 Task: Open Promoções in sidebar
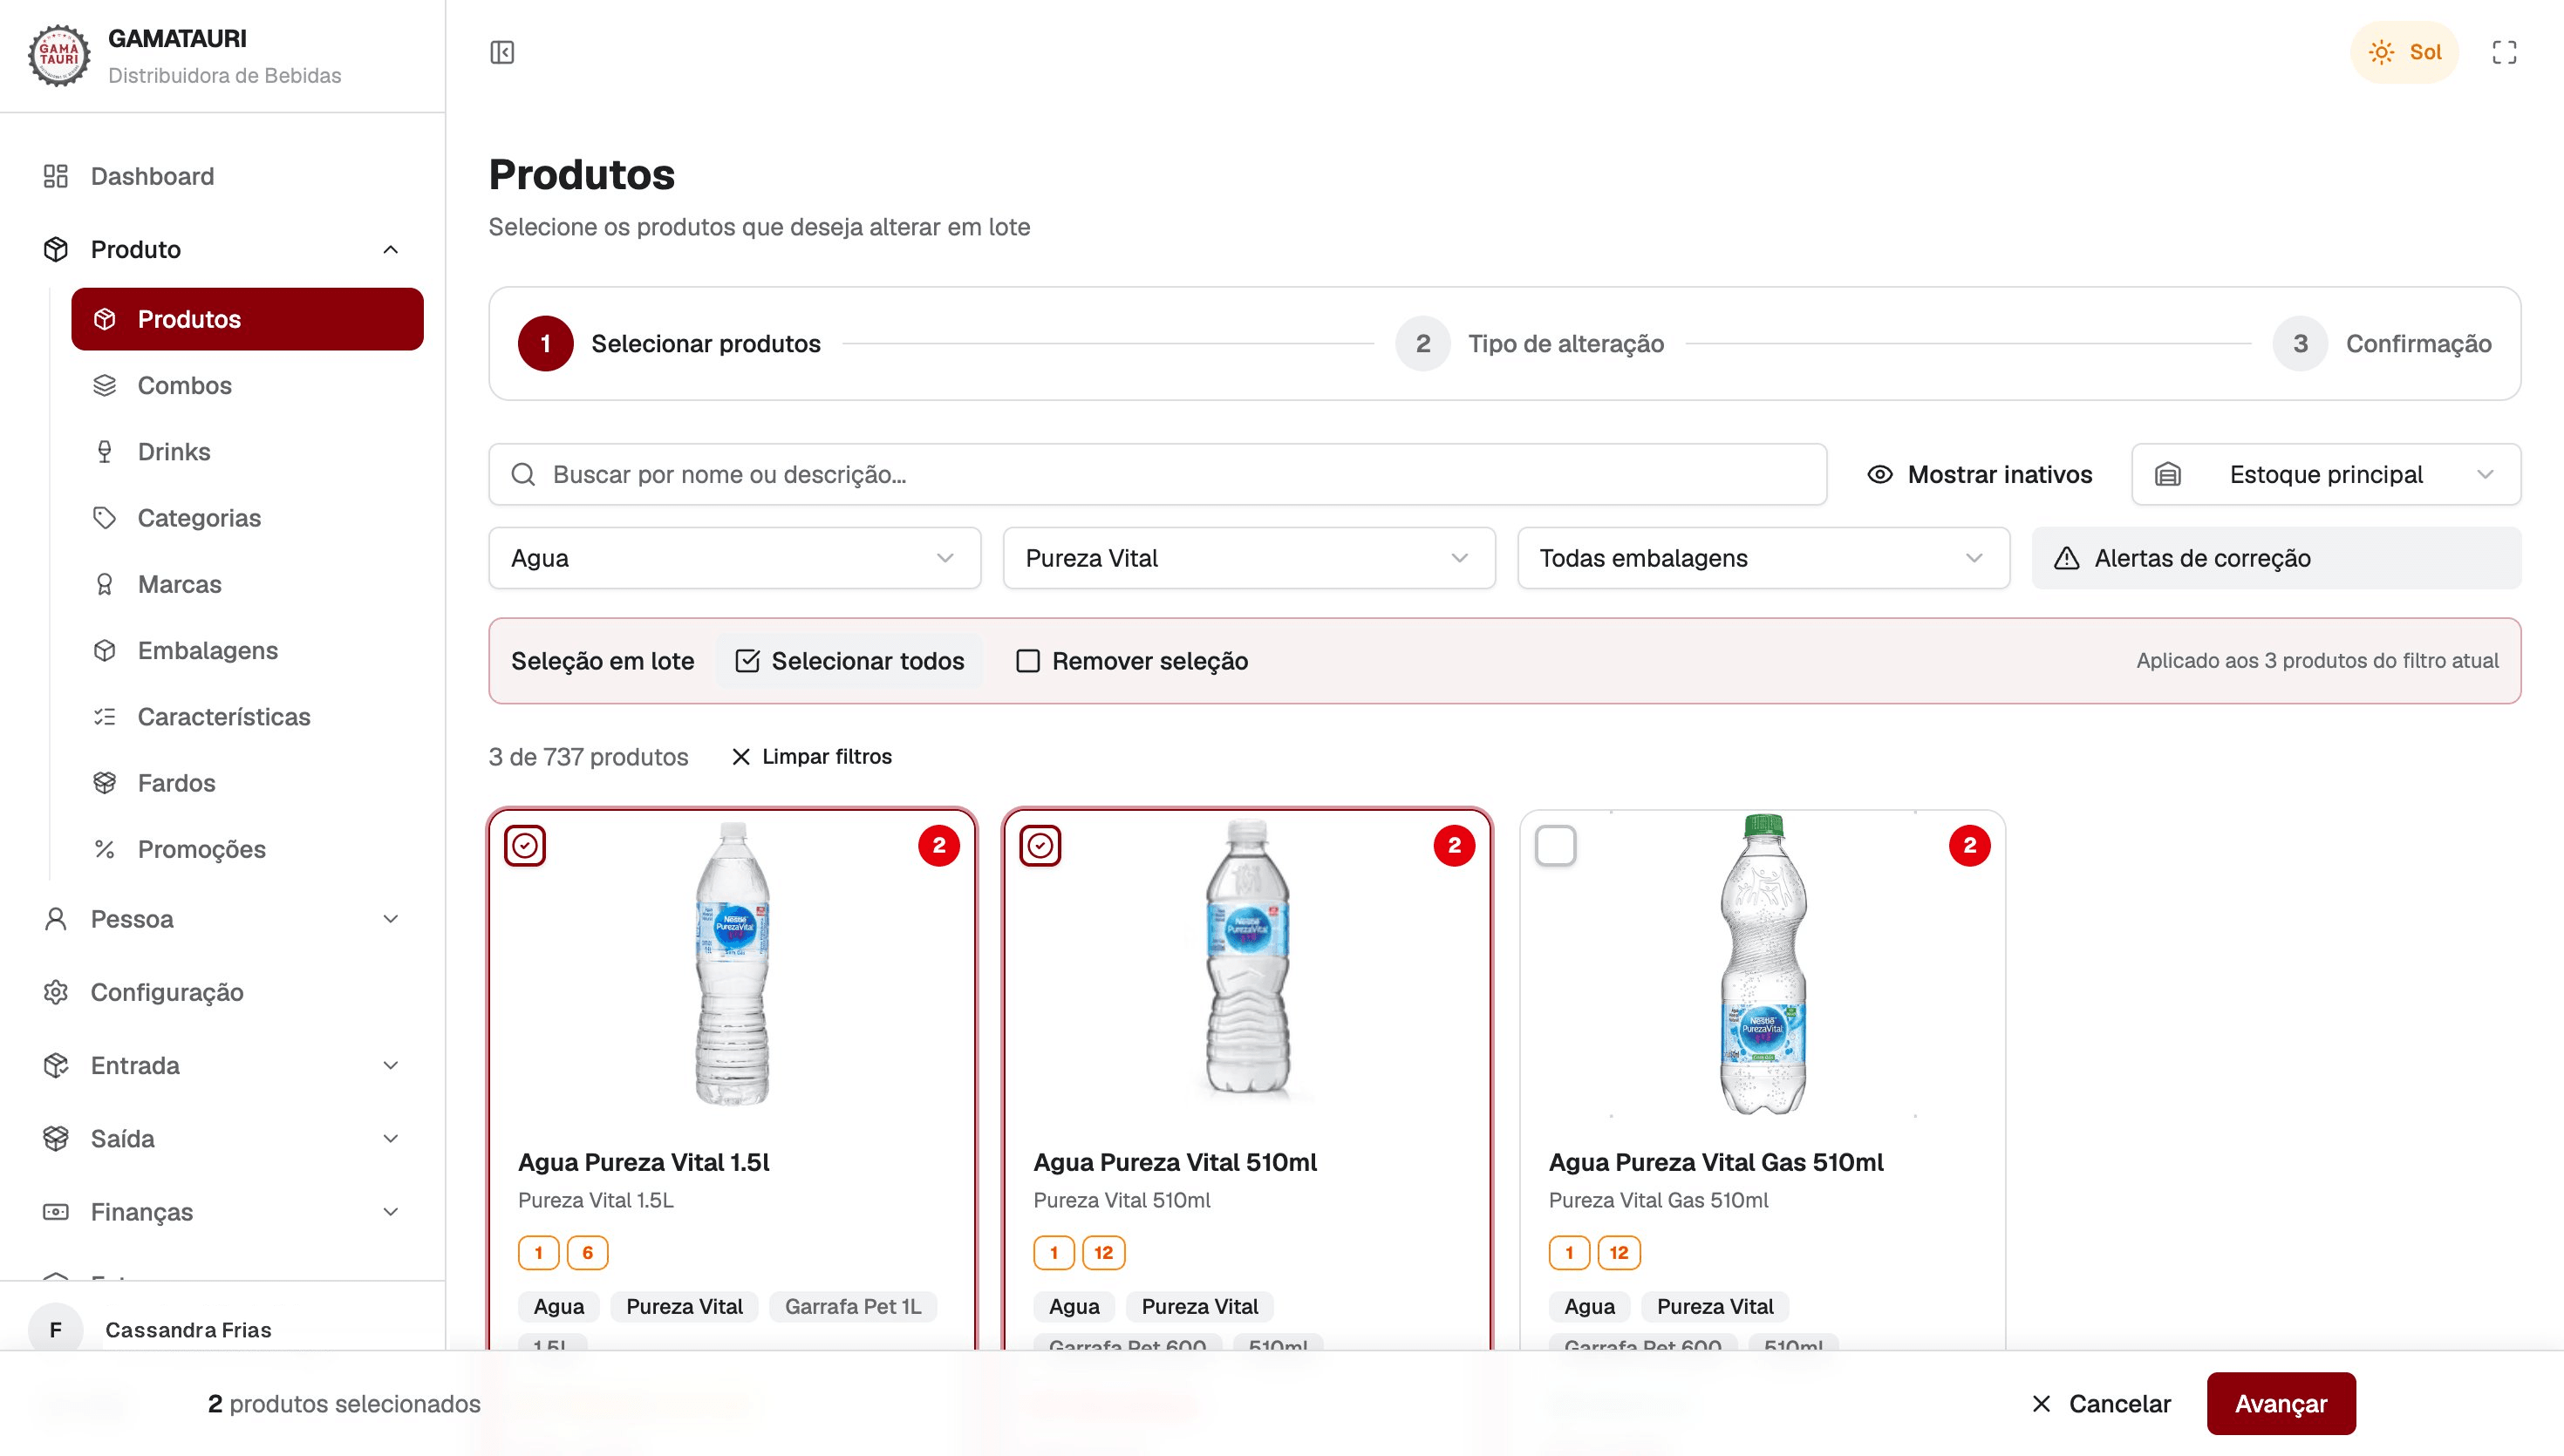click(x=247, y=849)
